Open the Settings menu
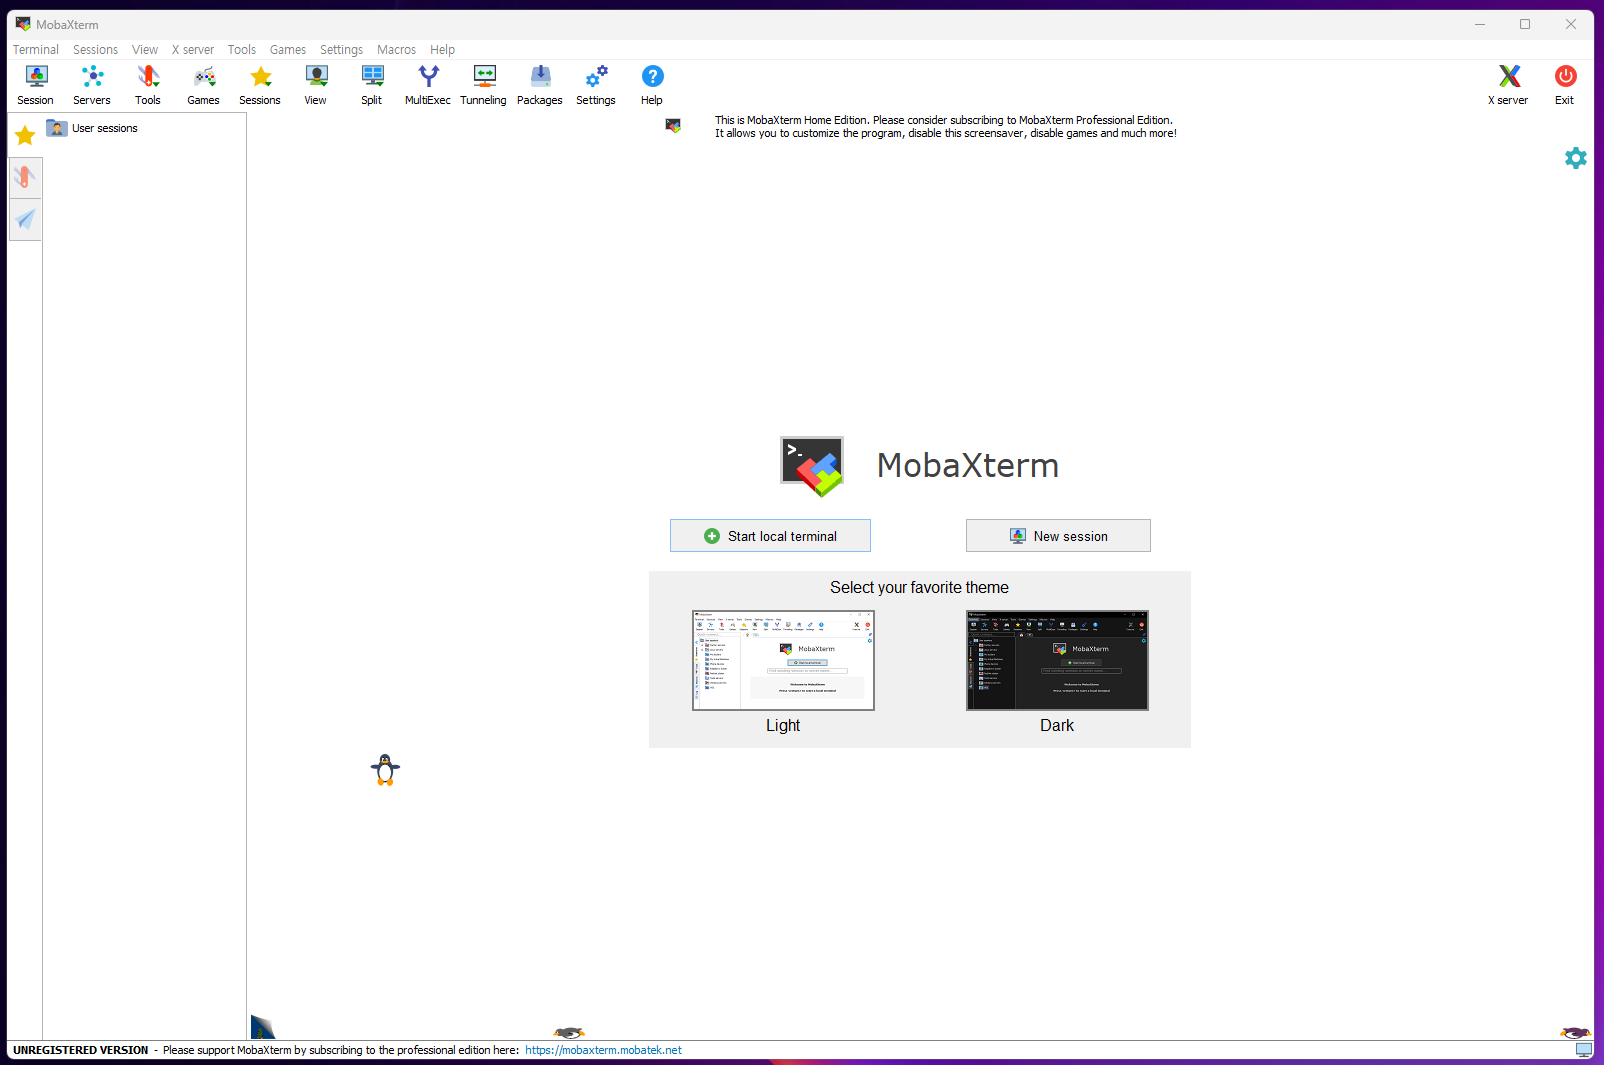Image resolution: width=1604 pixels, height=1065 pixels. click(x=342, y=50)
